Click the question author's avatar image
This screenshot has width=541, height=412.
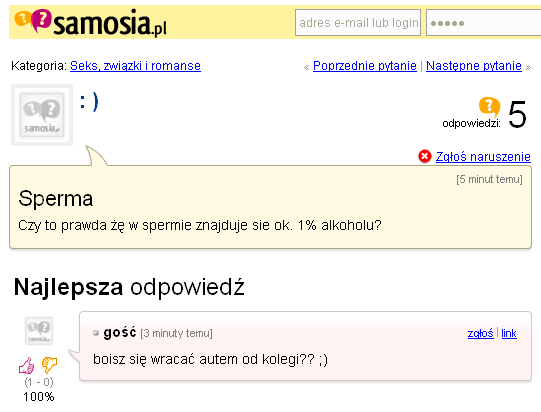pyautogui.click(x=42, y=115)
